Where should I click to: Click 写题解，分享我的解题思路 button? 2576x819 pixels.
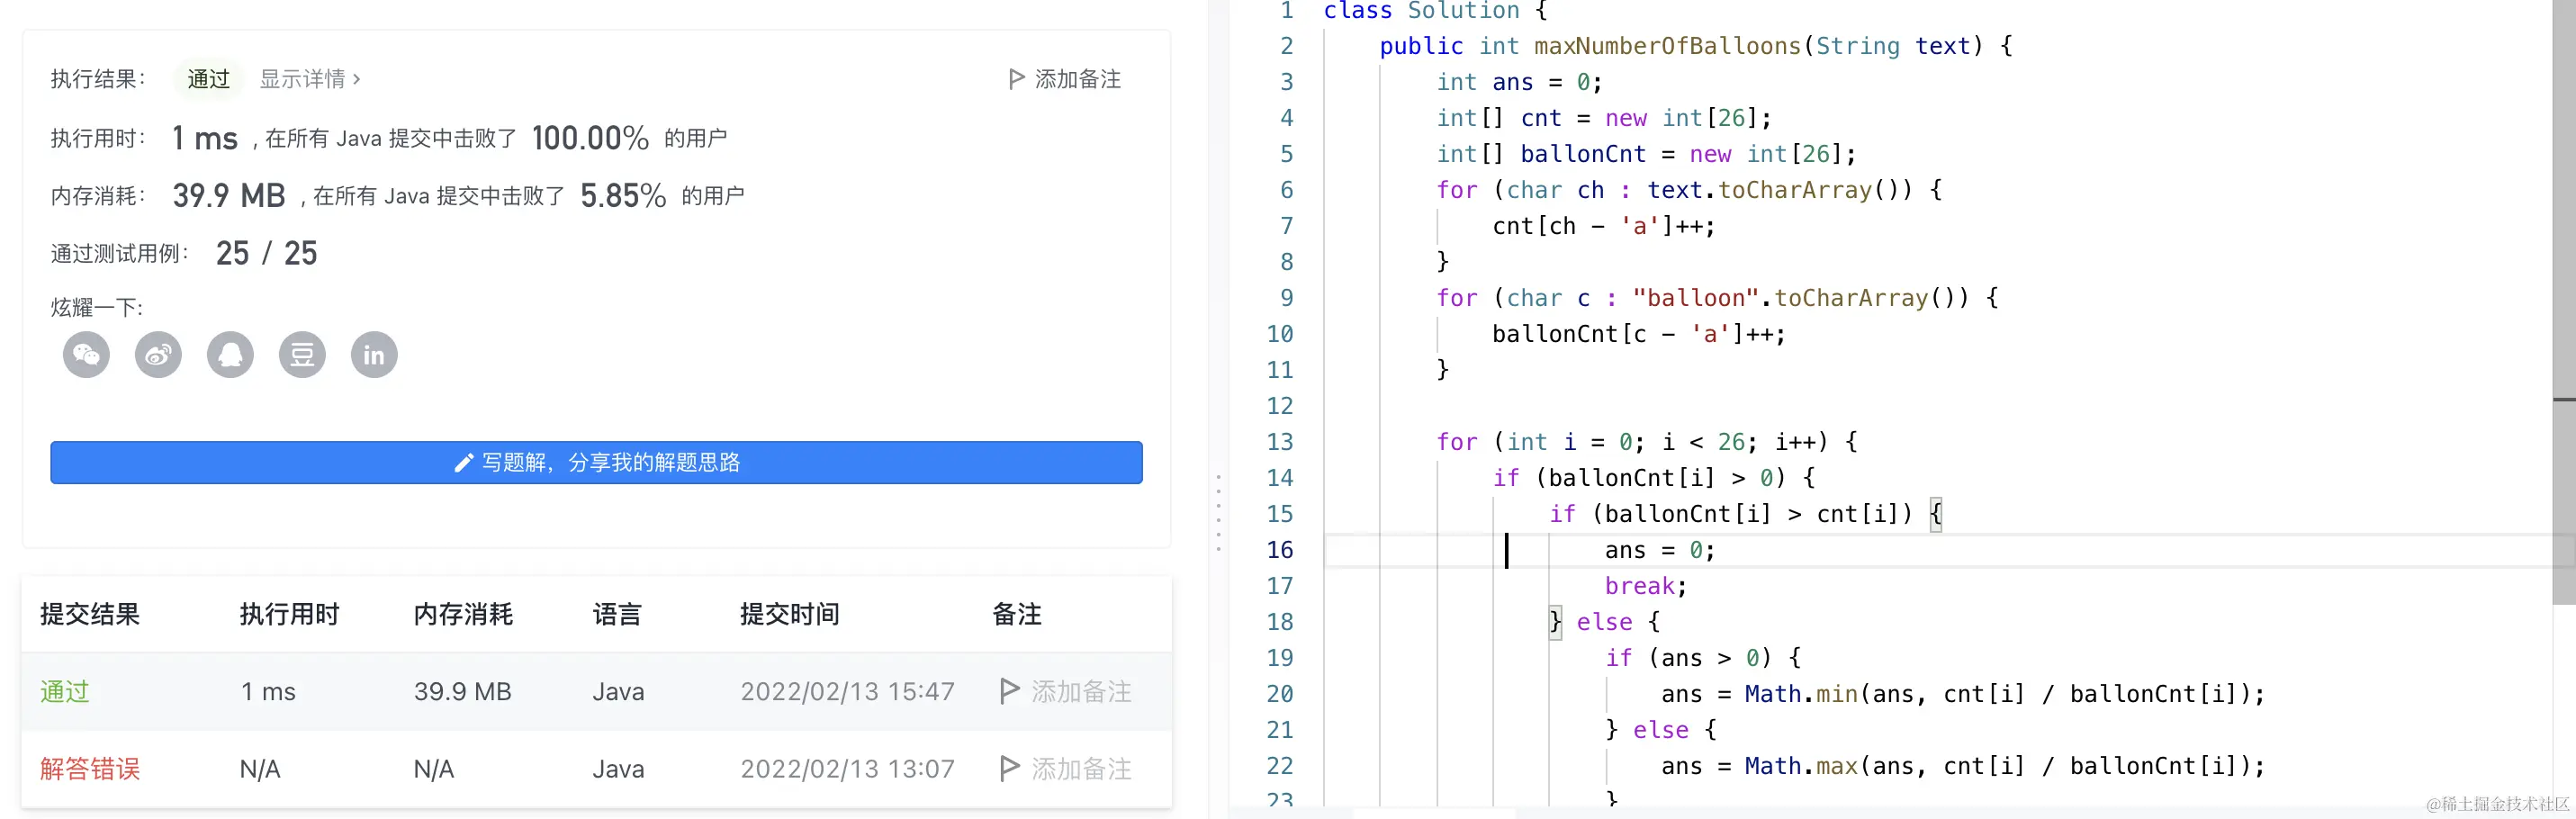pyautogui.click(x=596, y=463)
